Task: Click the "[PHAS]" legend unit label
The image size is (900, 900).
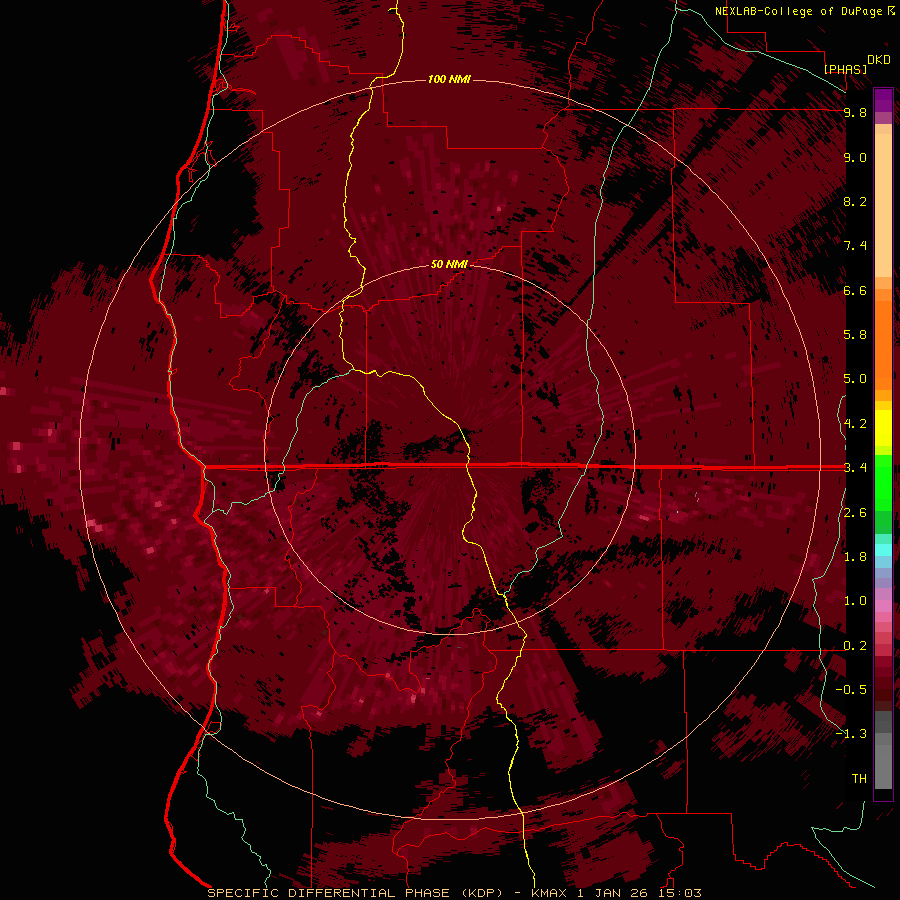Action: 845,69
